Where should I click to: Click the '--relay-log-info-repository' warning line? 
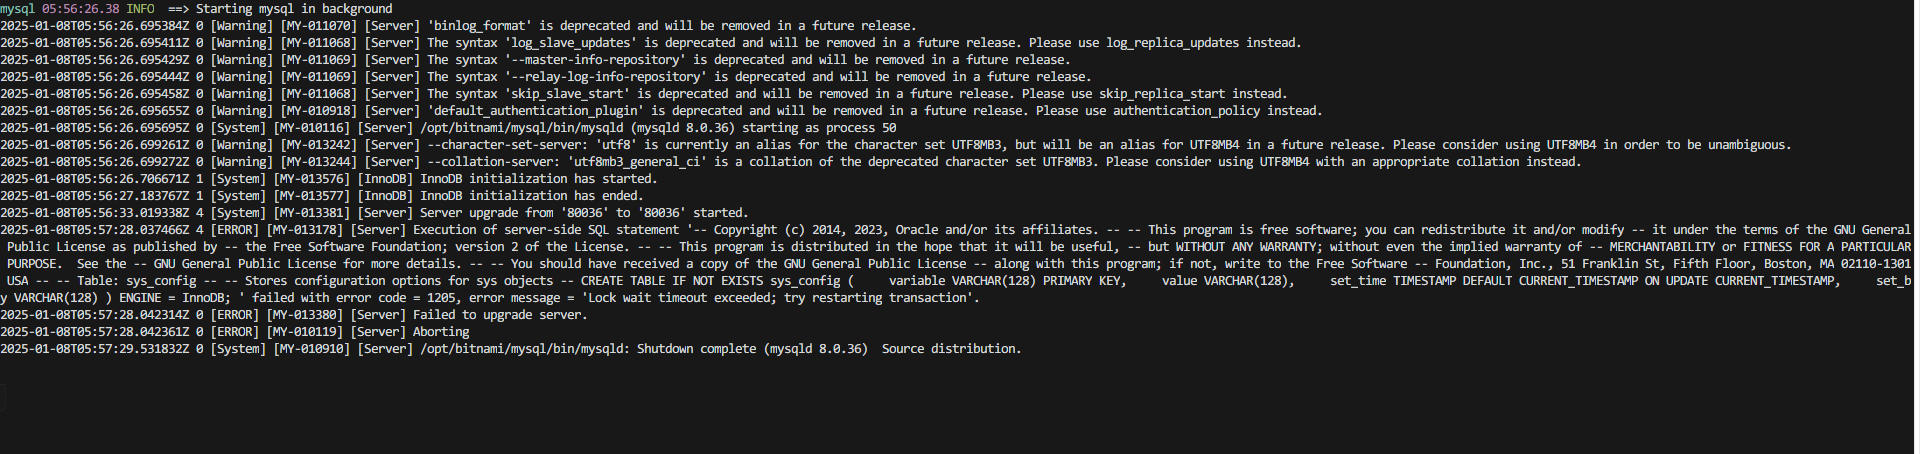(546, 77)
